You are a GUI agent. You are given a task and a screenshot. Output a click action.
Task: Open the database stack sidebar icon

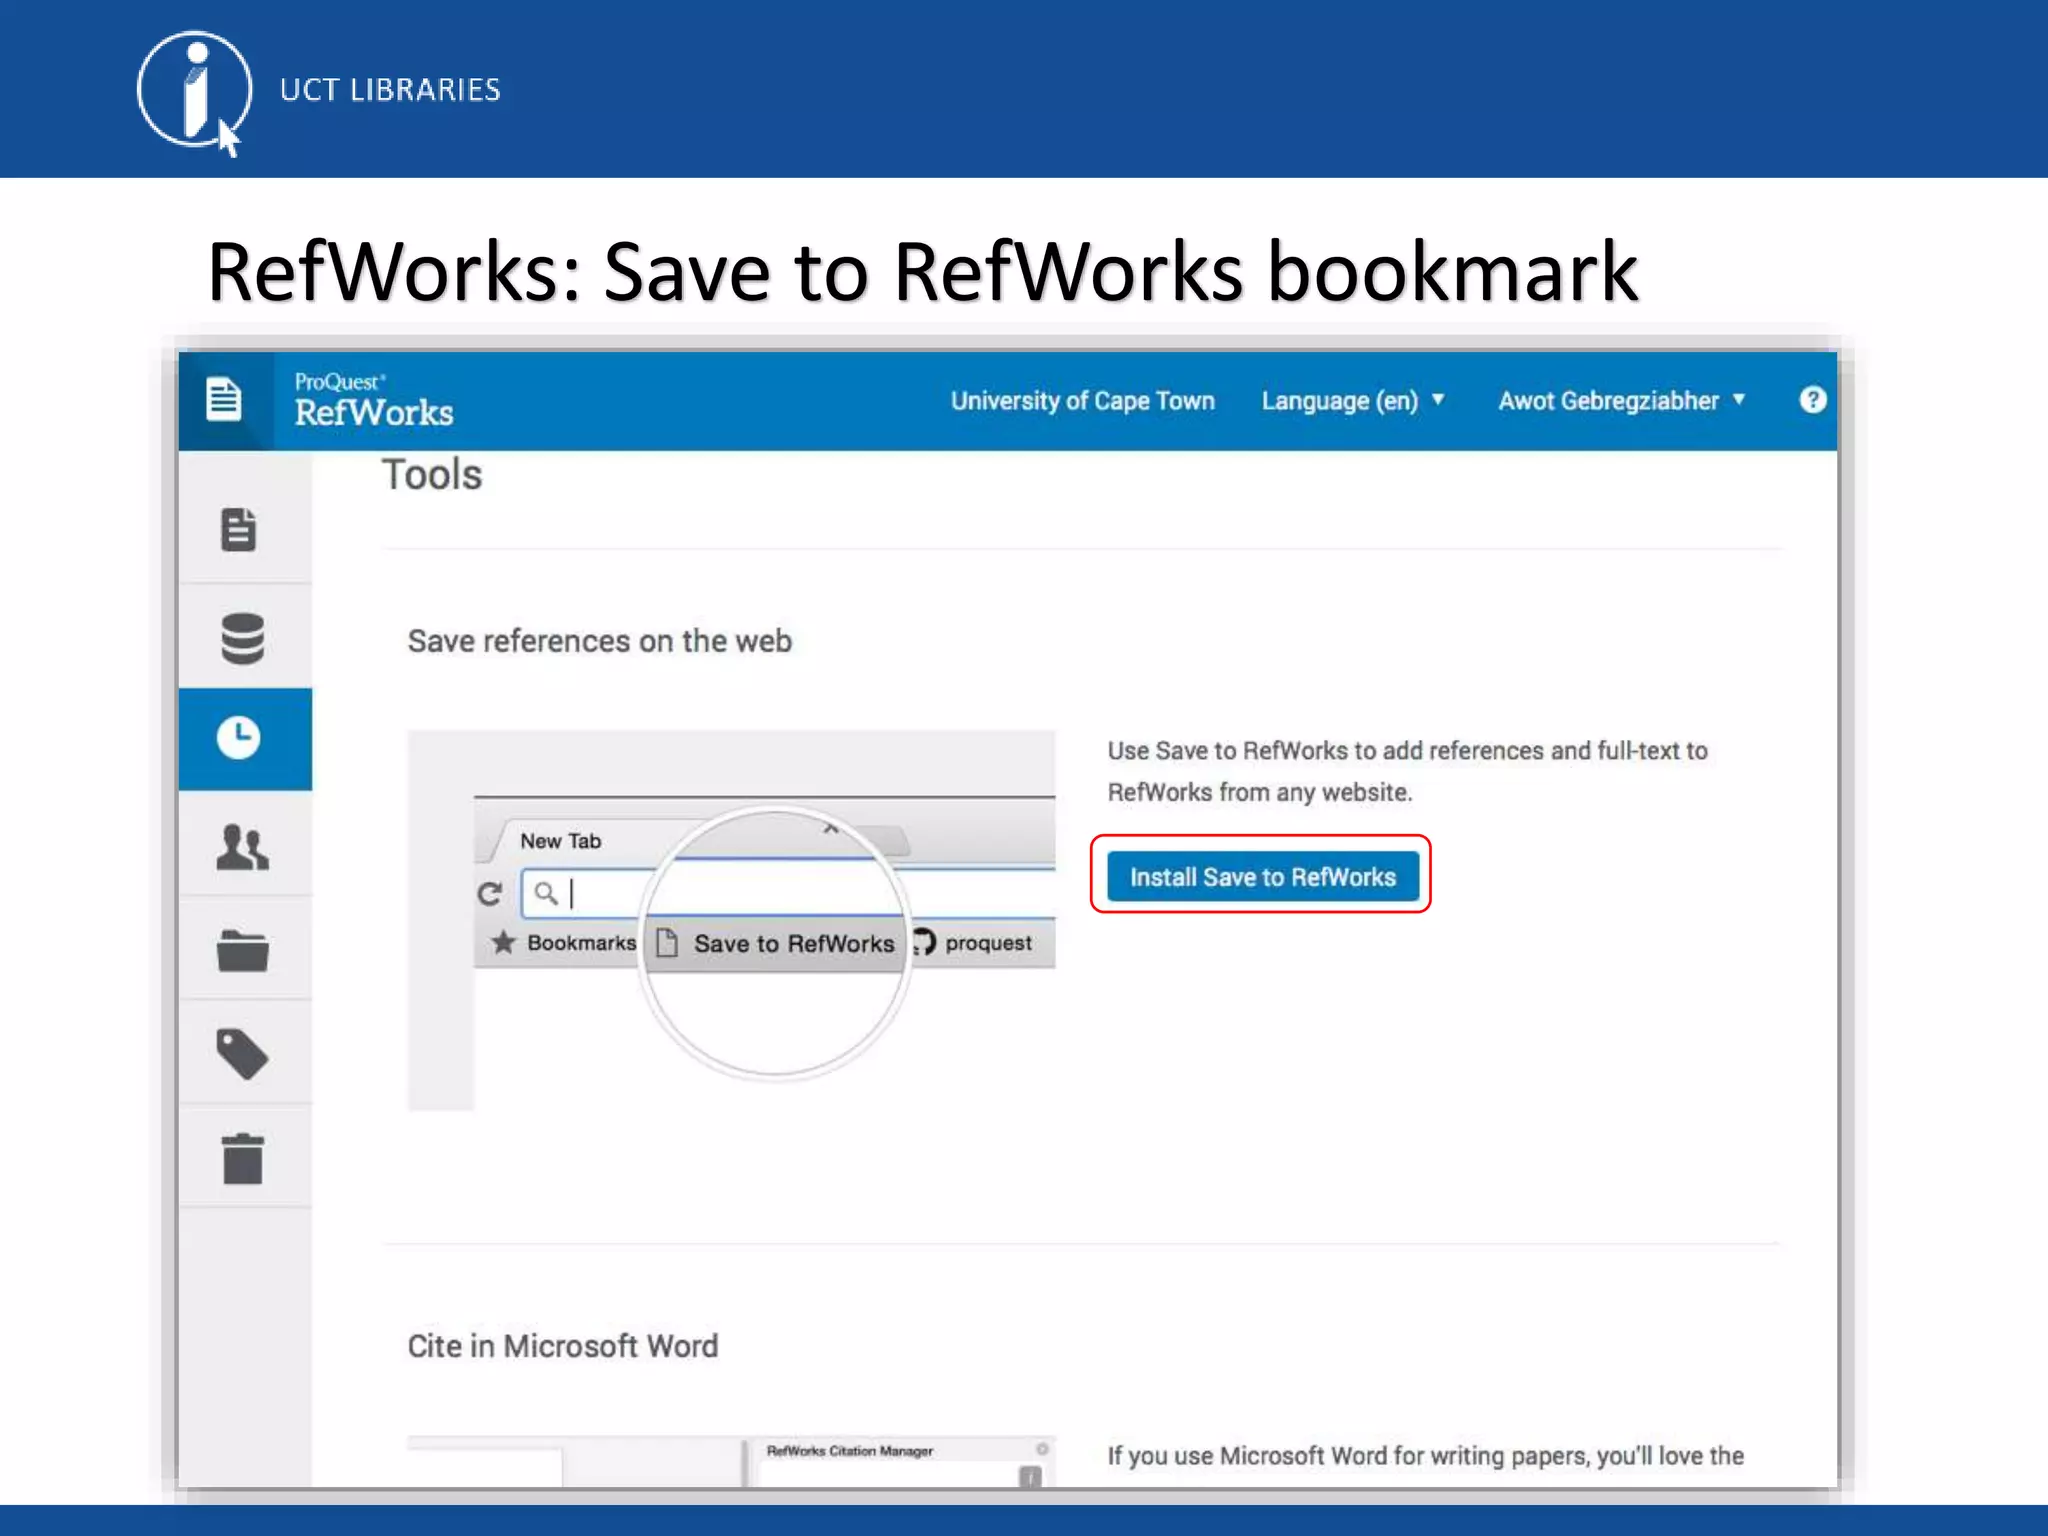coord(242,638)
